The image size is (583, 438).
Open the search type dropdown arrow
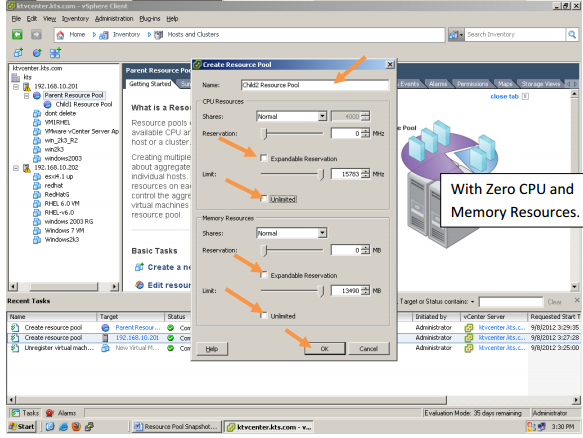(x=461, y=35)
